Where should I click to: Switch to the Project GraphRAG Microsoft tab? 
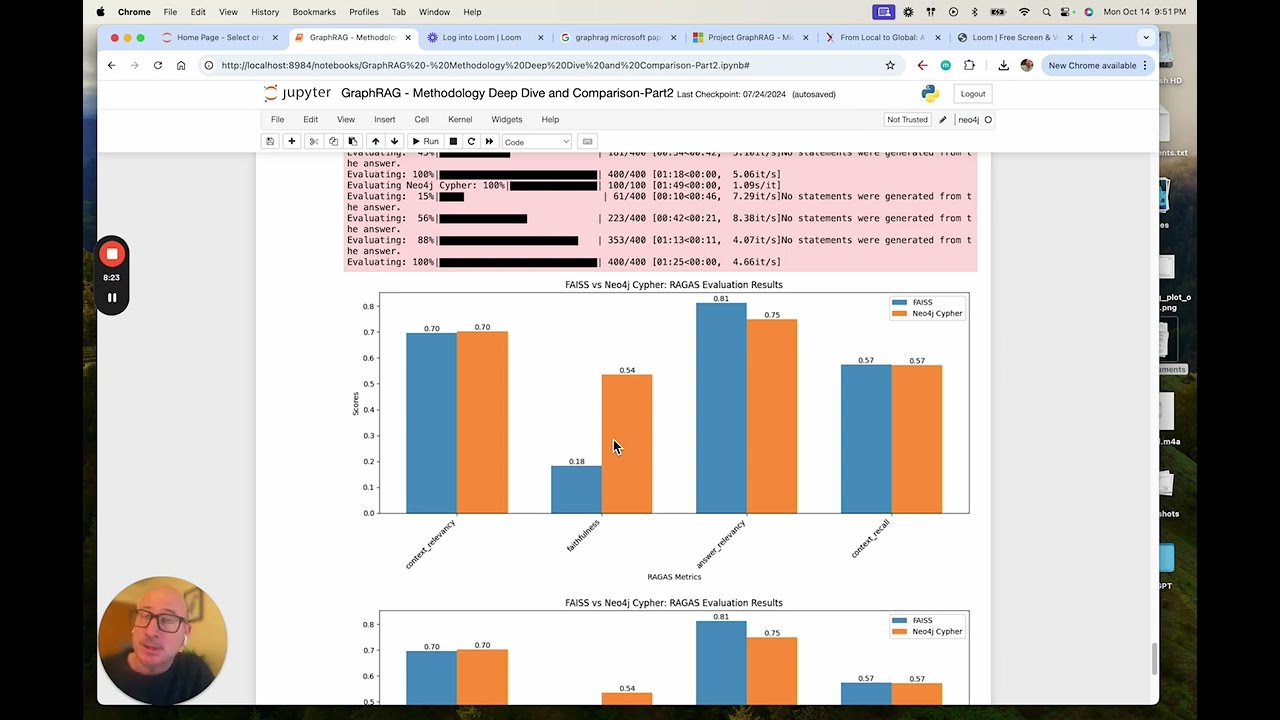pyautogui.click(x=751, y=38)
